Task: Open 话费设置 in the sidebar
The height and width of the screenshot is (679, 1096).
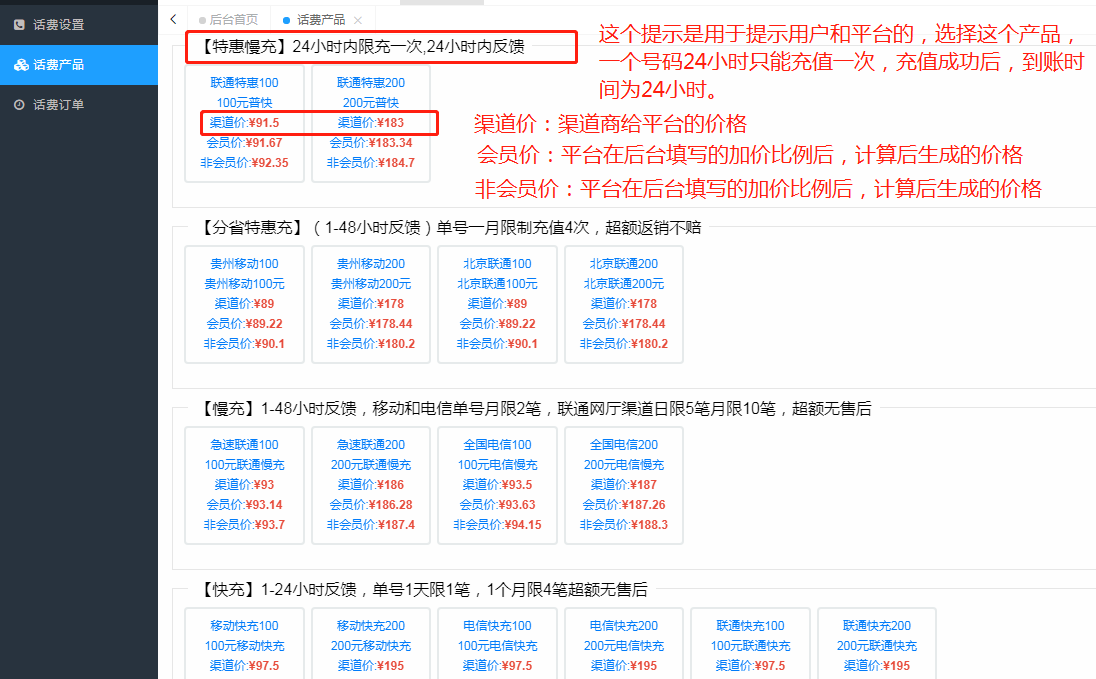Action: (x=79, y=24)
